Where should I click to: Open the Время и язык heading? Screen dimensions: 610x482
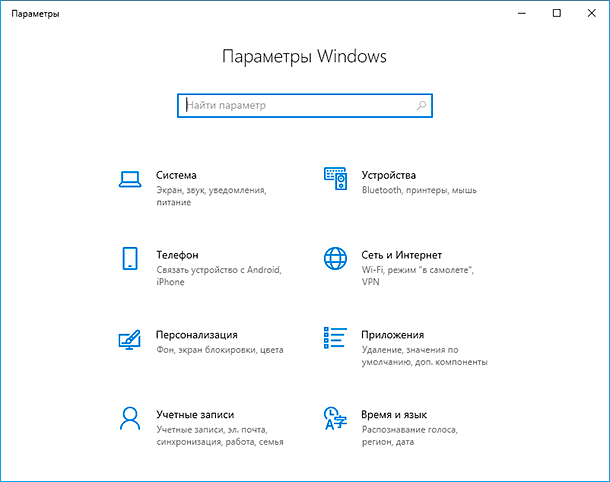pos(394,414)
